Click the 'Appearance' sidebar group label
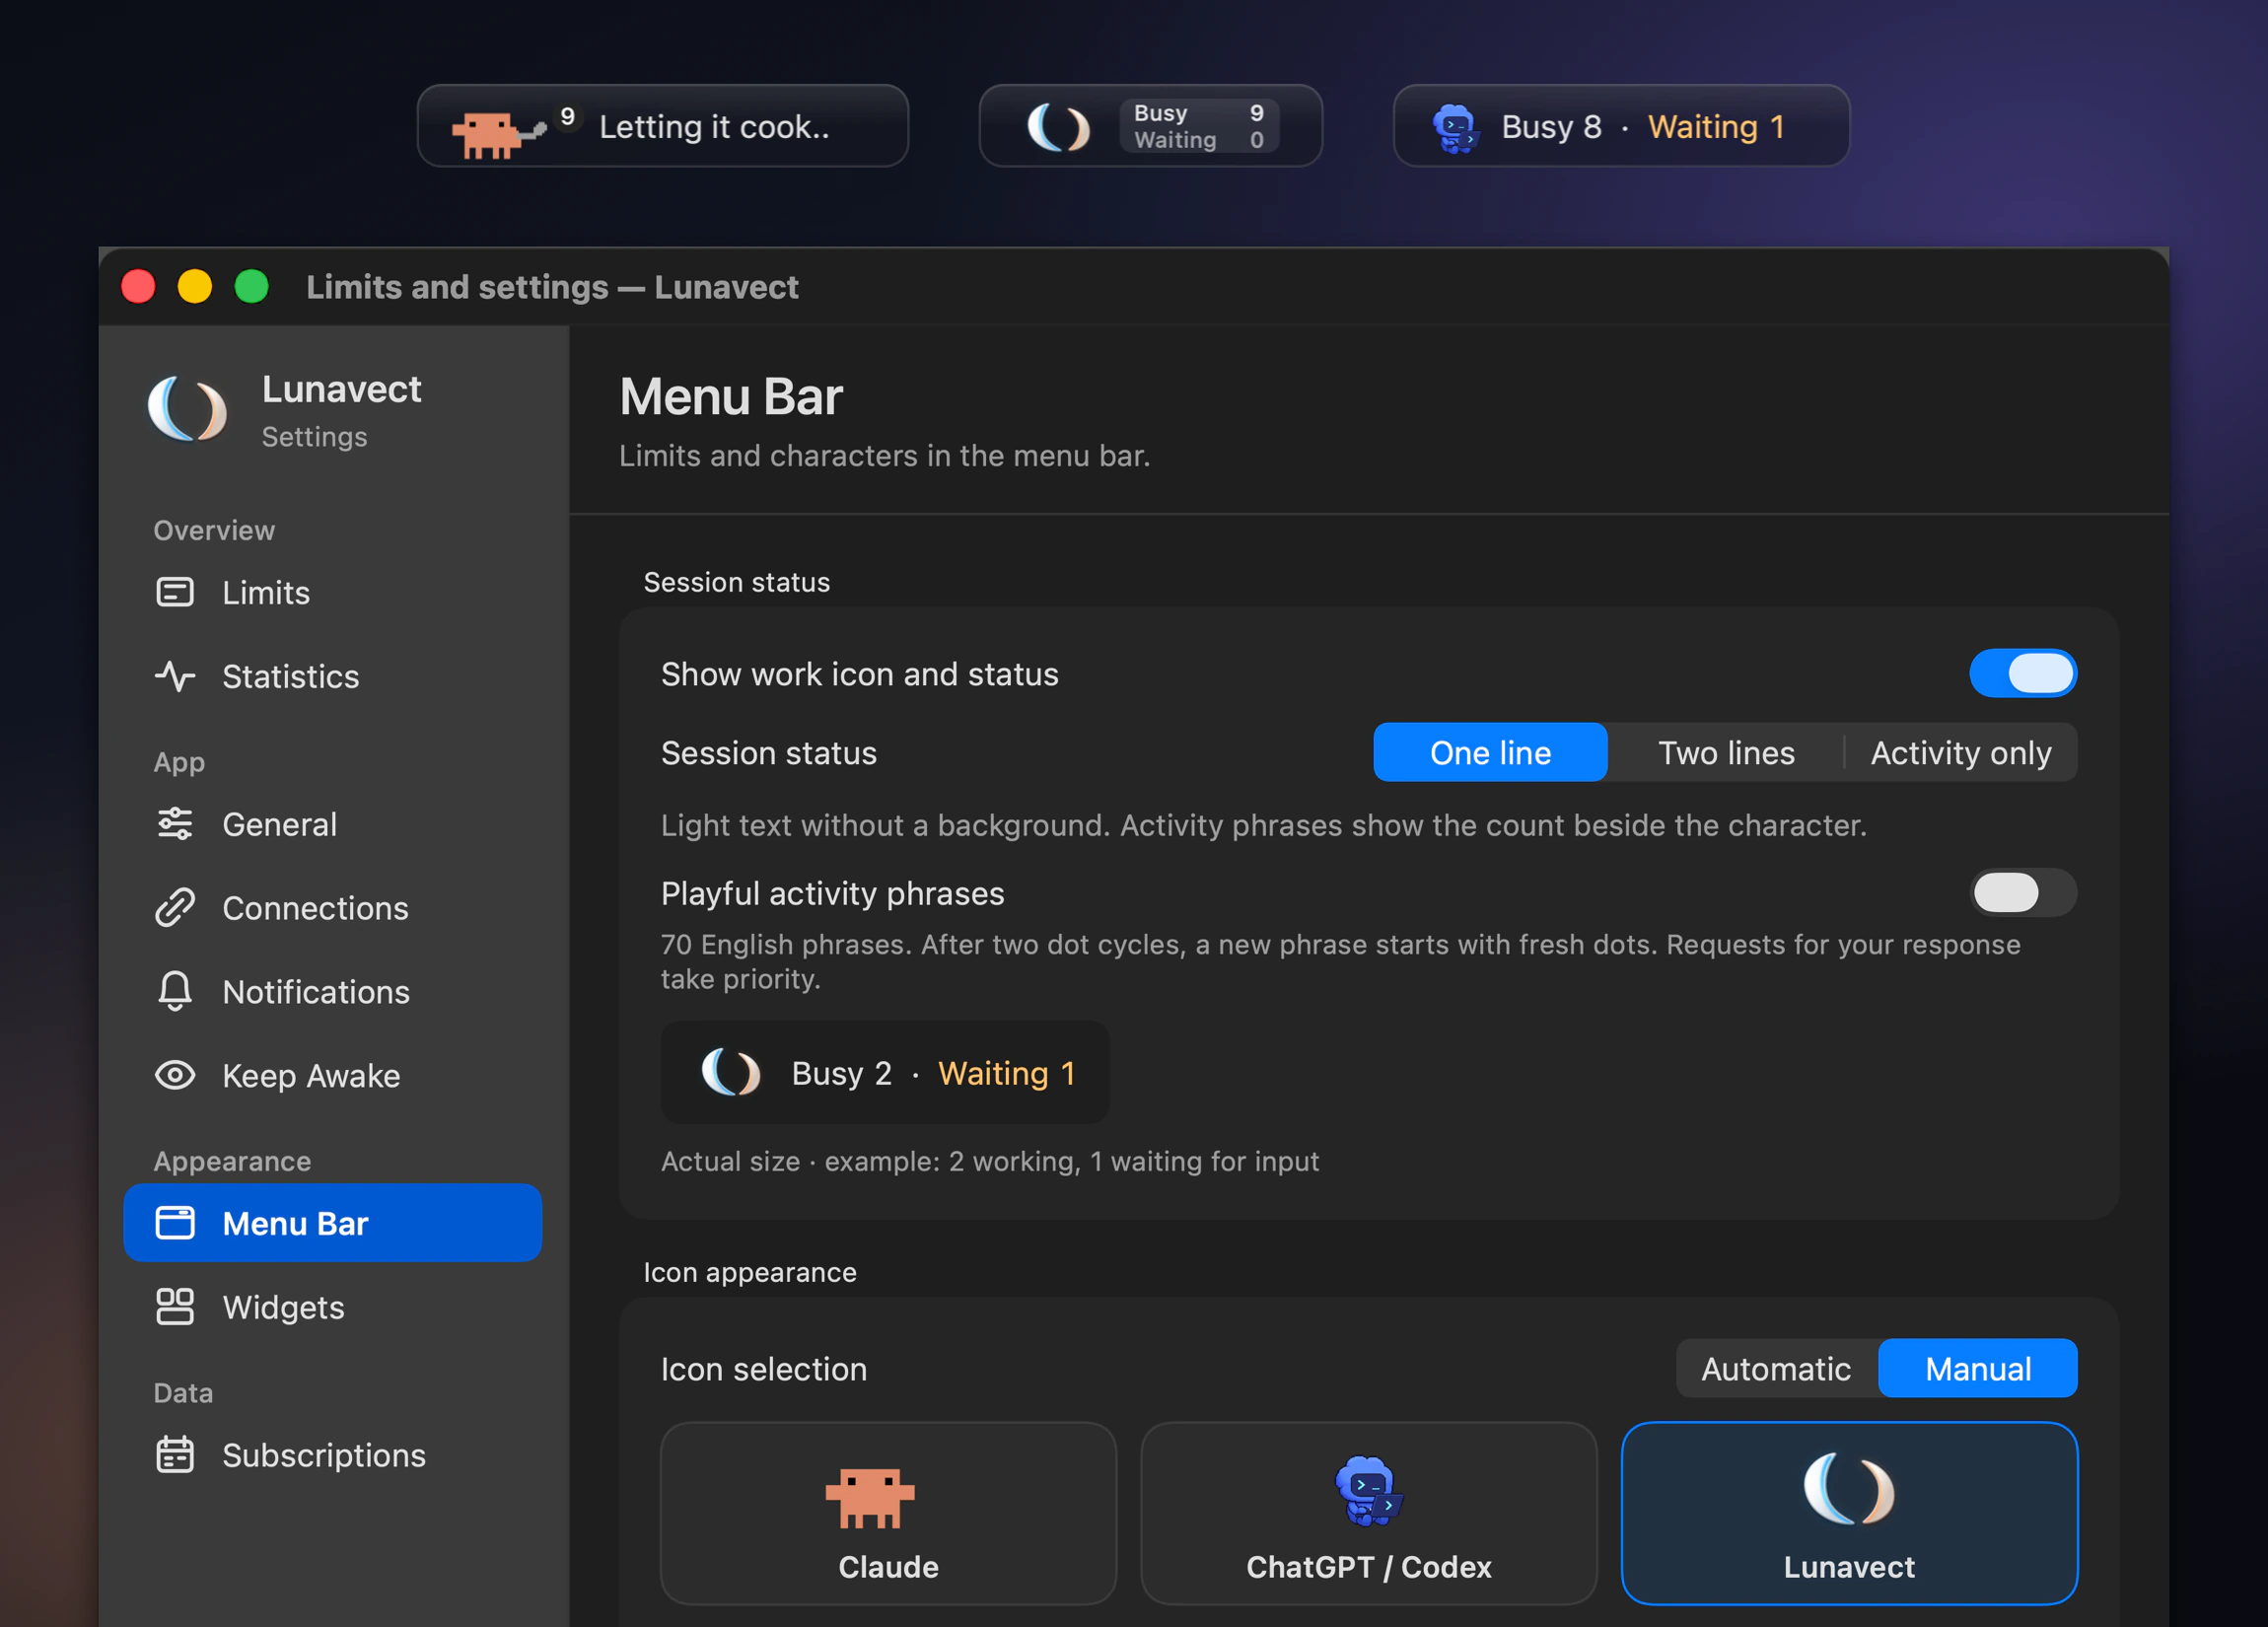This screenshot has height=1627, width=2268. click(232, 1161)
